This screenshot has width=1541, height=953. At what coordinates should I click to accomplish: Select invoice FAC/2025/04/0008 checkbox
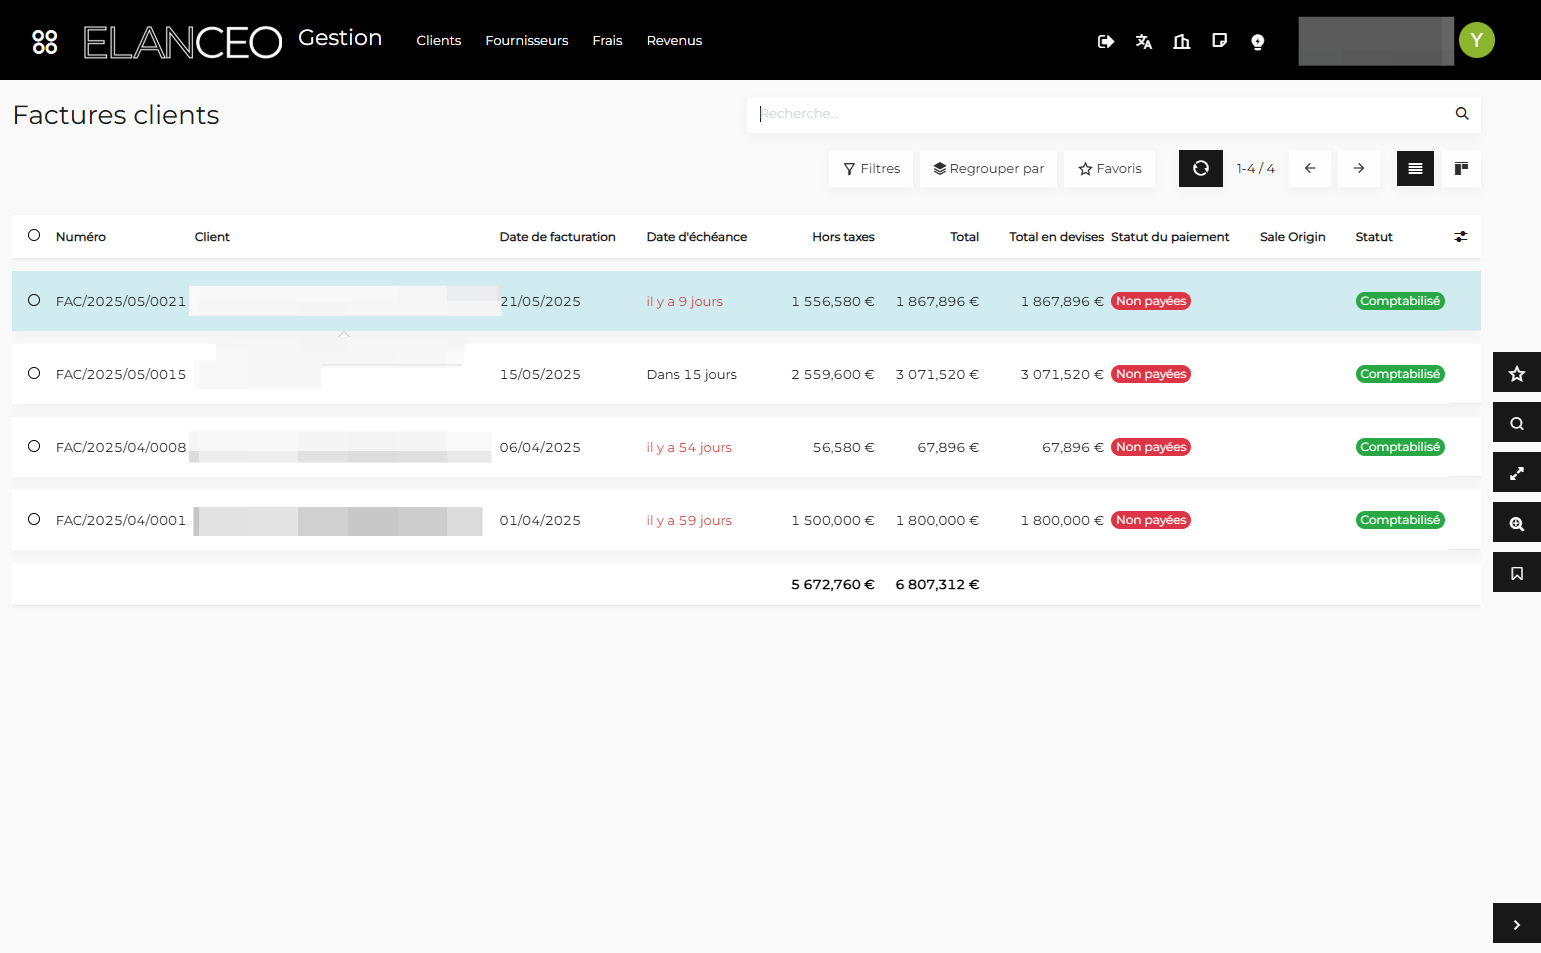[34, 446]
